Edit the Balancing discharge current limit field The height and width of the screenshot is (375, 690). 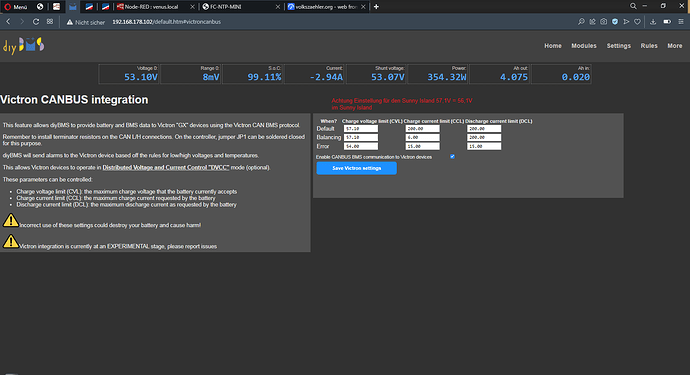(x=484, y=137)
